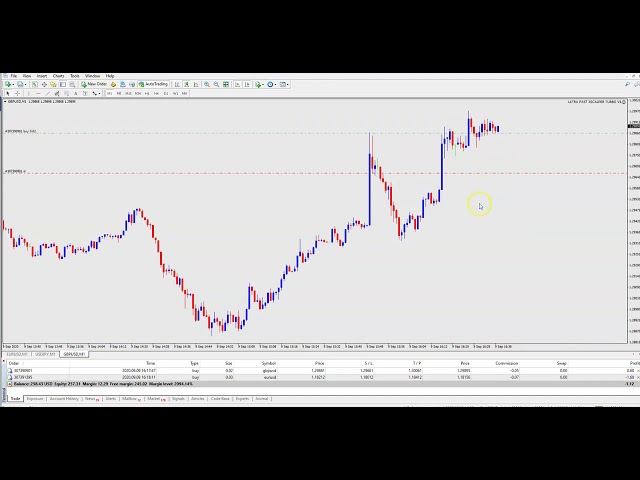The image size is (640, 480).
Task: Open the Market tab in terminal
Action: [x=154, y=398]
